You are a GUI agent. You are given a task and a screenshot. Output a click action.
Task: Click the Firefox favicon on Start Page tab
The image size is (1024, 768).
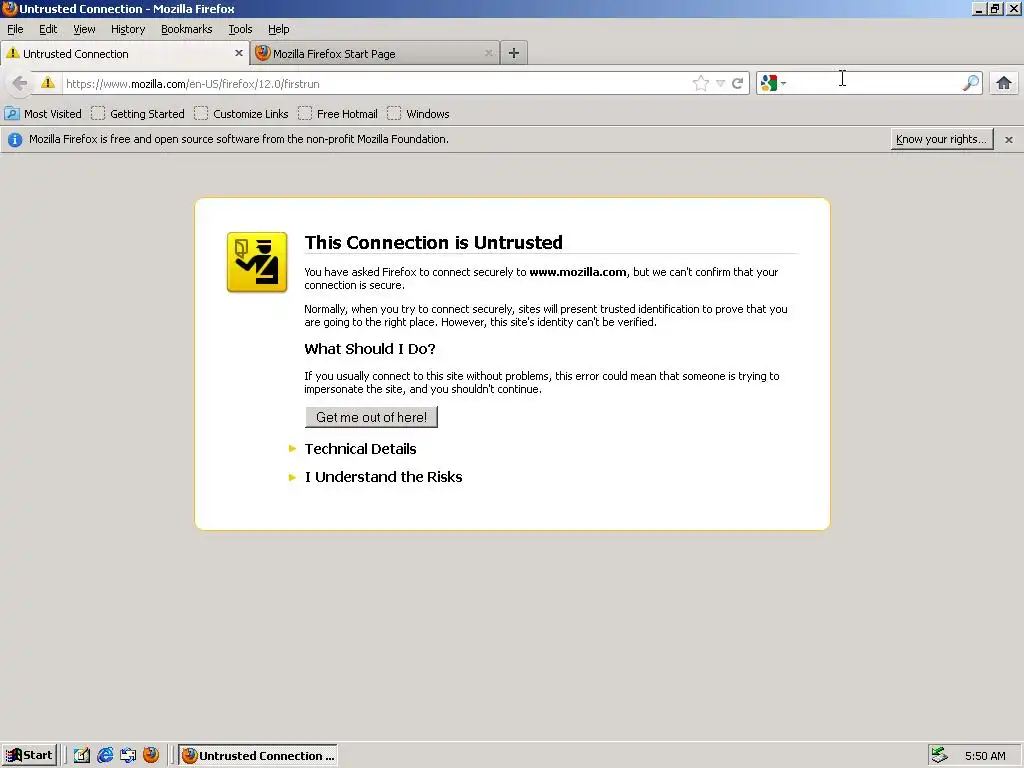tap(263, 53)
